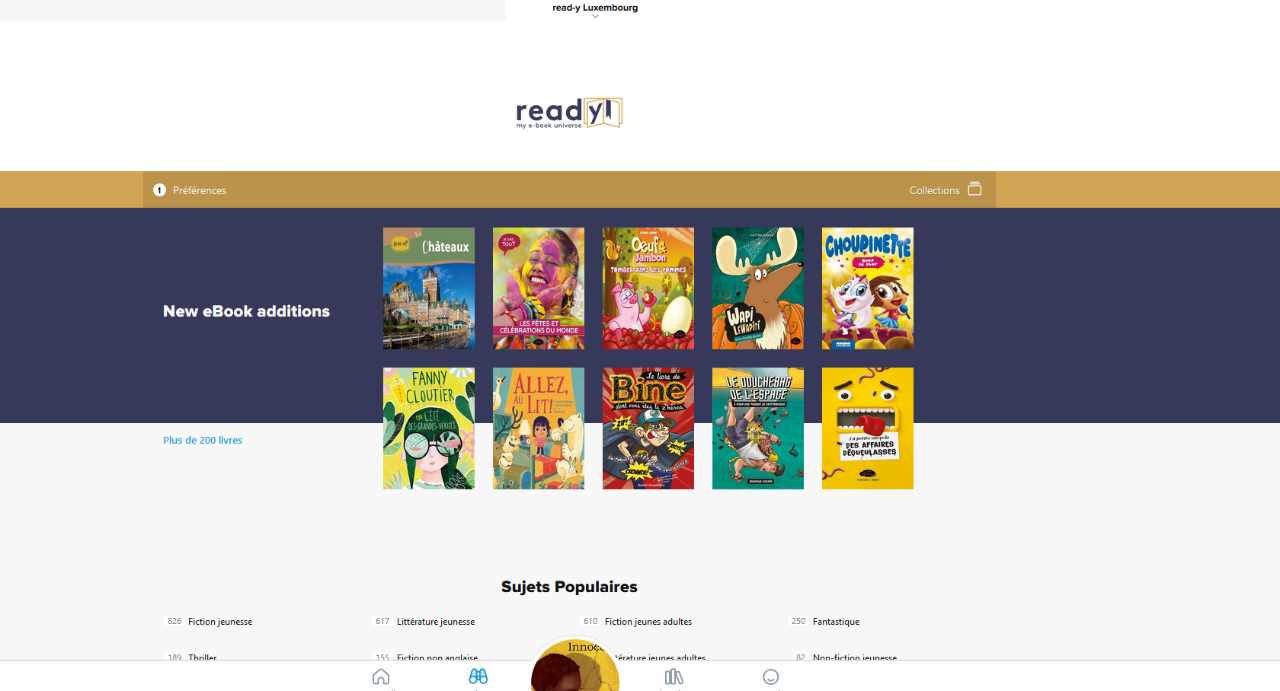
Task: Open the Fiction jeunesse subject
Action: (220, 622)
